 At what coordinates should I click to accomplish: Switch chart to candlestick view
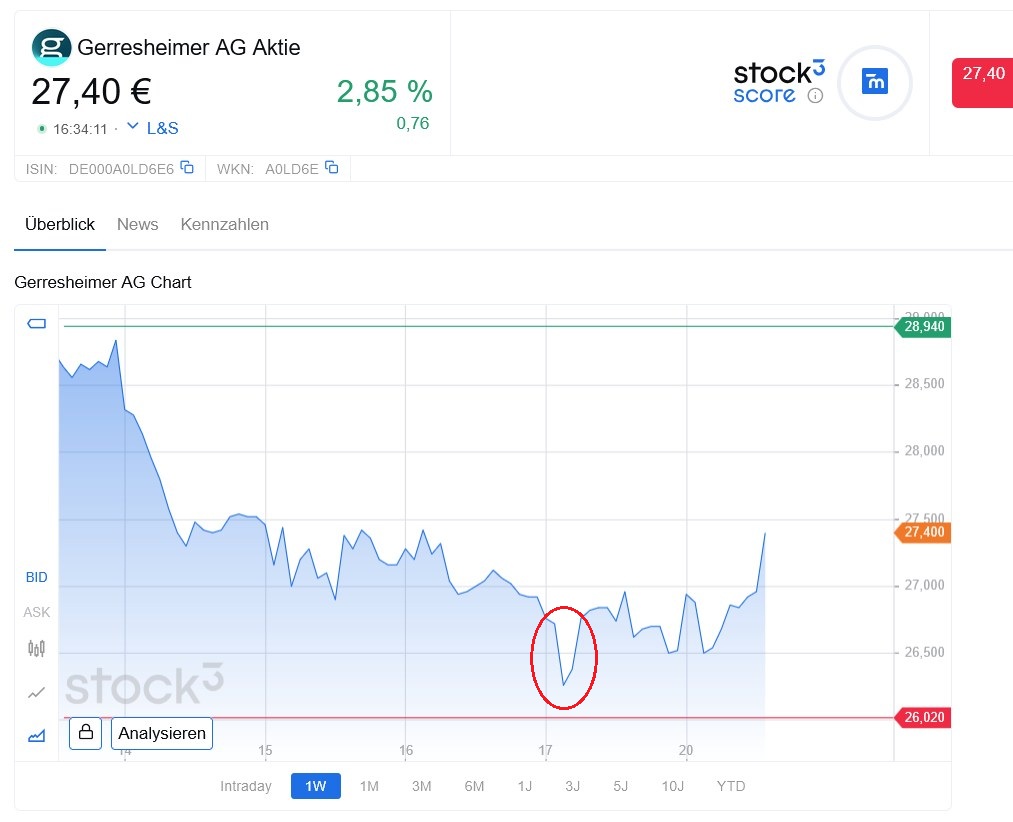click(37, 648)
